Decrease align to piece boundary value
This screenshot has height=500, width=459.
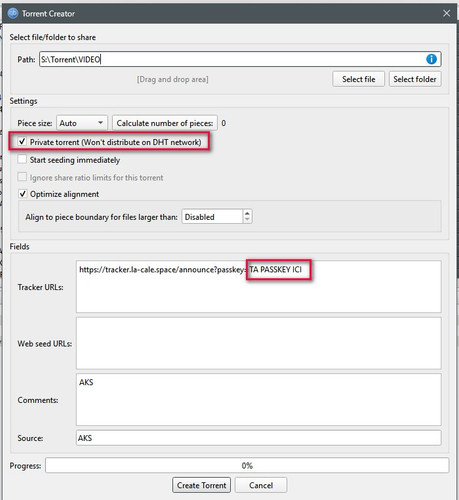[247, 220]
